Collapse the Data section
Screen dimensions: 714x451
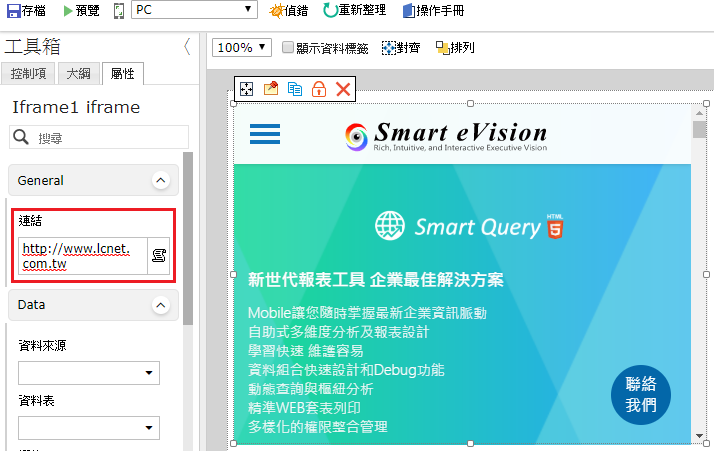[x=160, y=305]
